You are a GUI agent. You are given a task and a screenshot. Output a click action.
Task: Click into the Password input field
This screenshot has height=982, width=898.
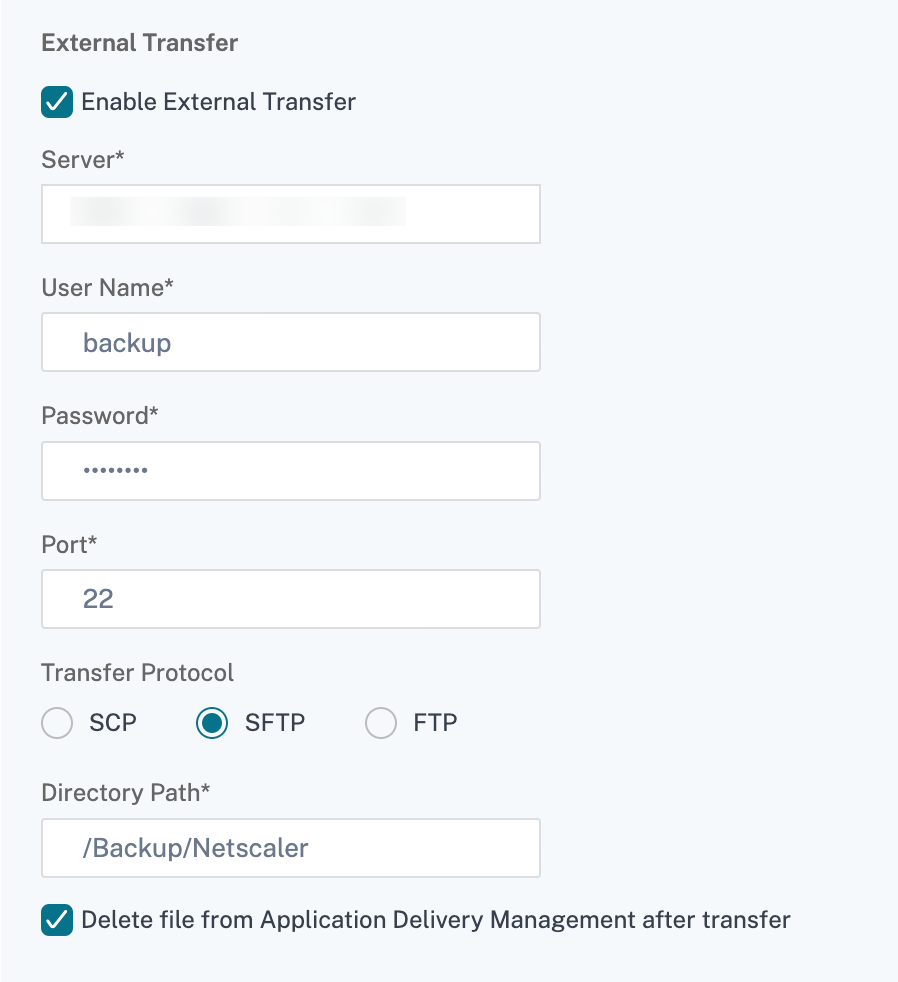(x=290, y=470)
